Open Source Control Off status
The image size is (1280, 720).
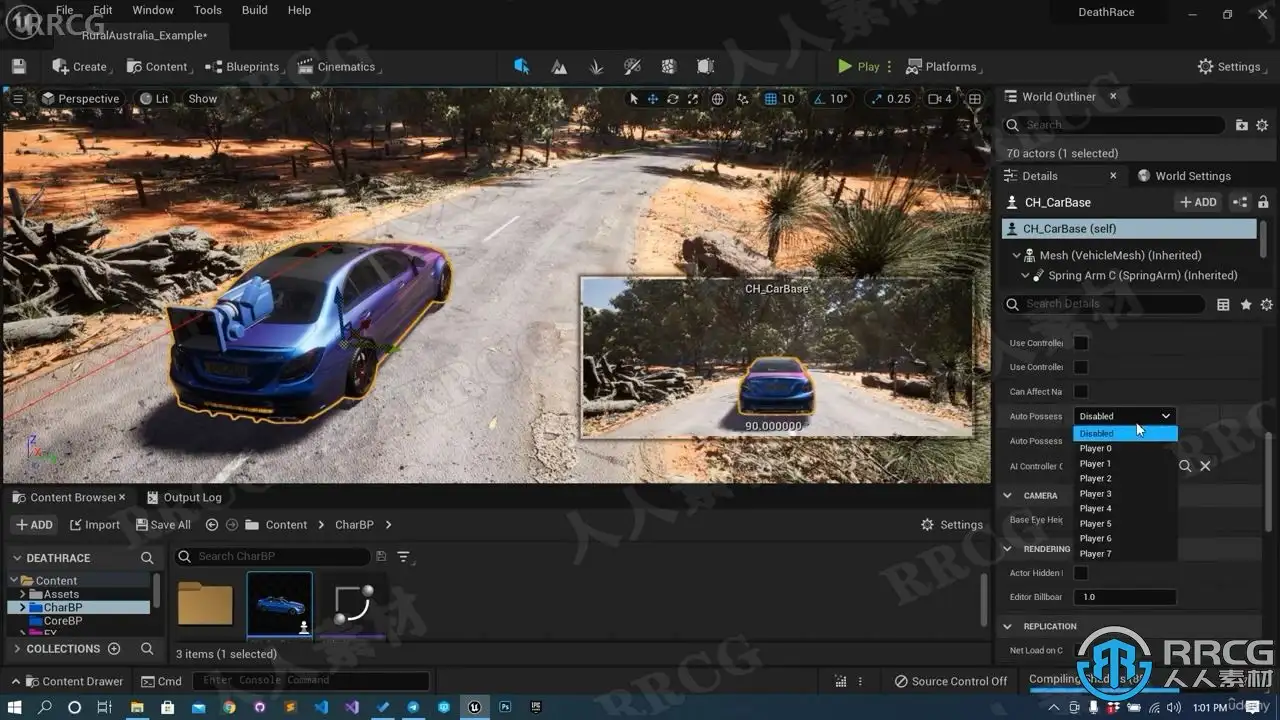(x=950, y=682)
